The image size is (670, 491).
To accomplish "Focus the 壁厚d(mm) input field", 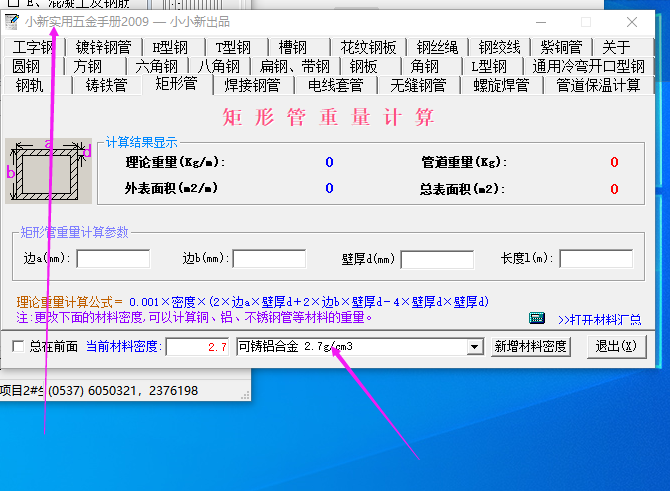I will (437, 259).
